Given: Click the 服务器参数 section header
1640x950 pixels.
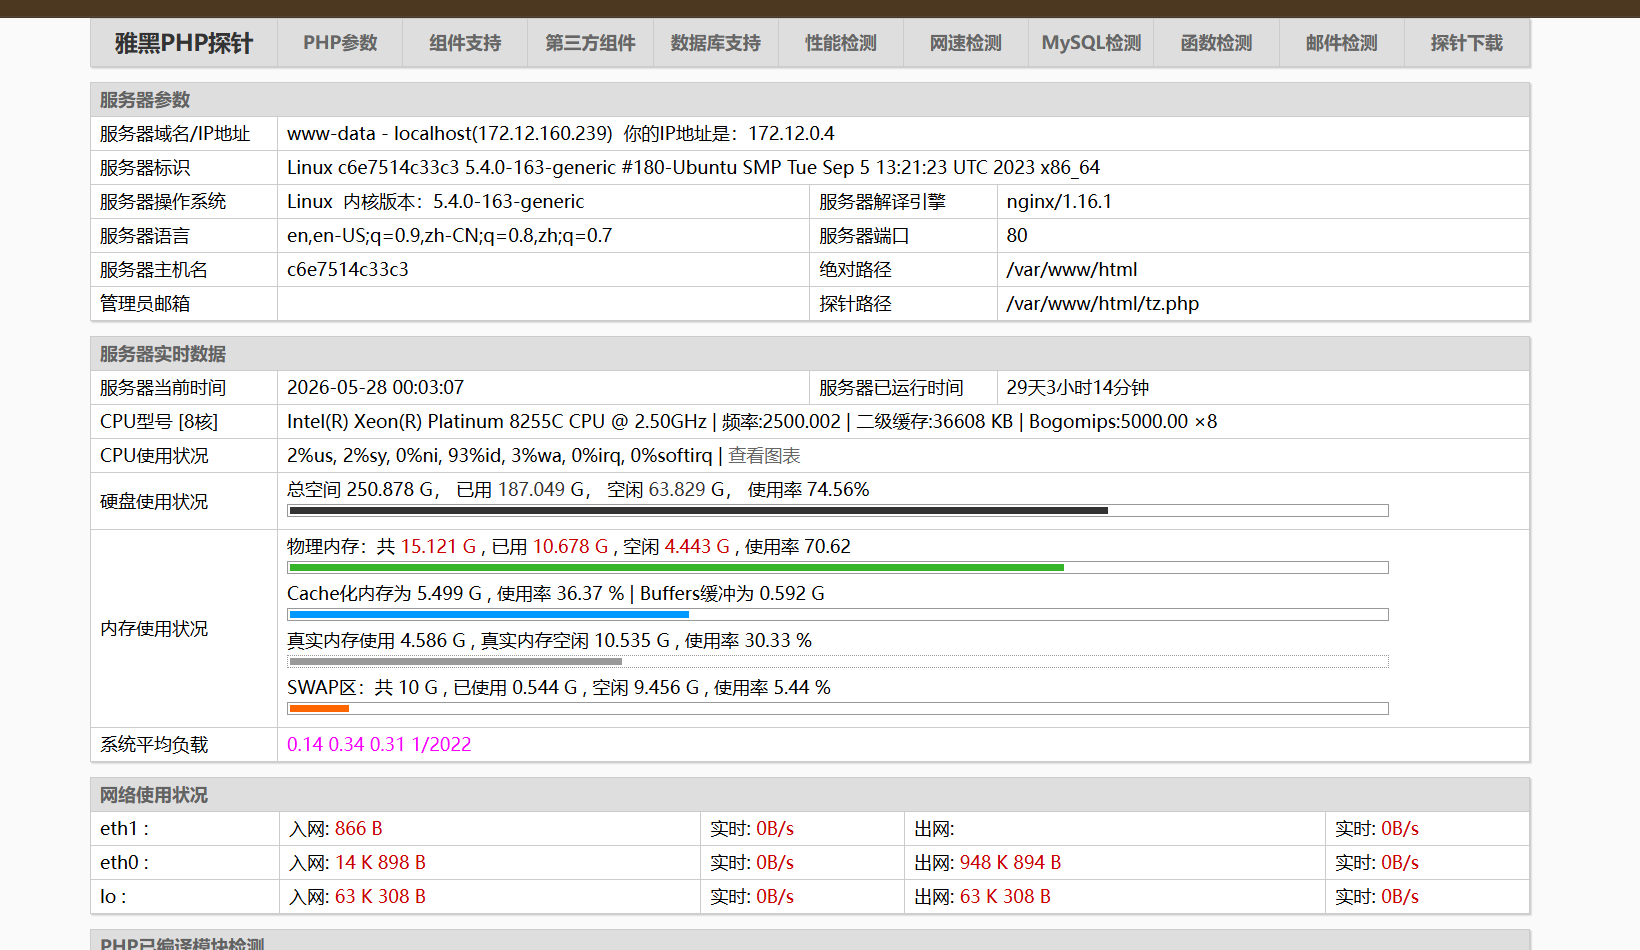Looking at the screenshot, I should coord(145,100).
